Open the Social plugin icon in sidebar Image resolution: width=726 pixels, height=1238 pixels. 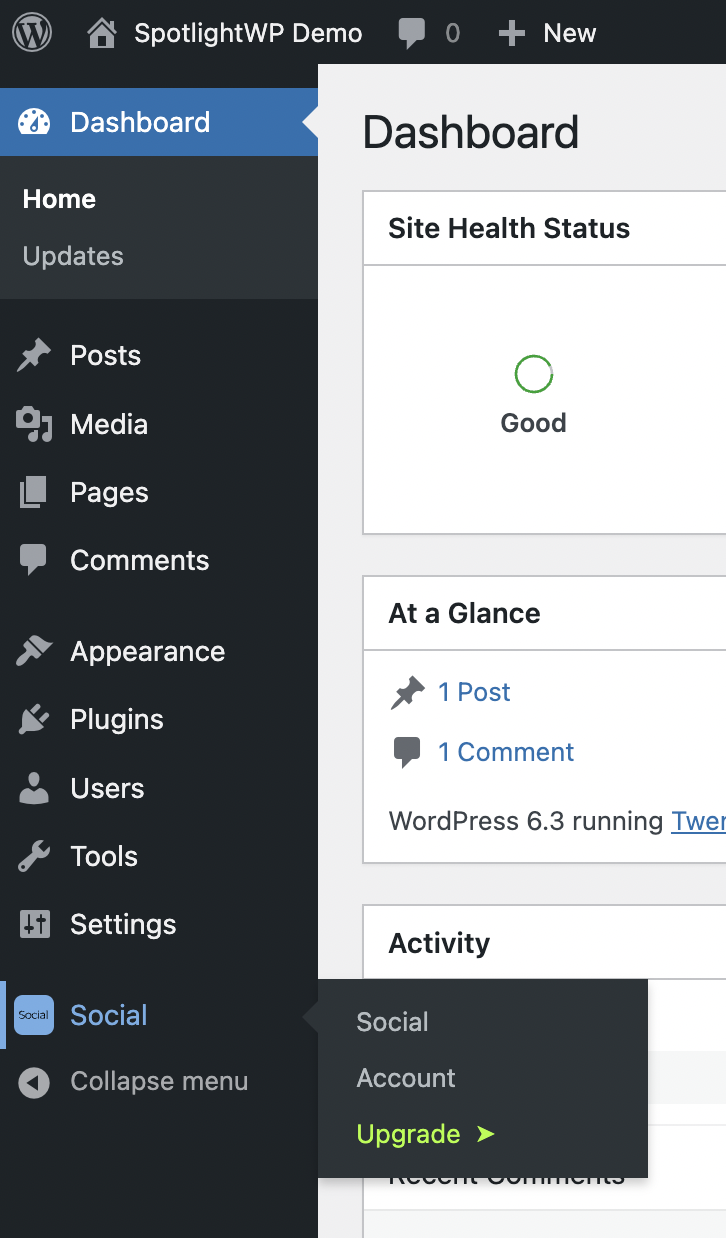33,1015
